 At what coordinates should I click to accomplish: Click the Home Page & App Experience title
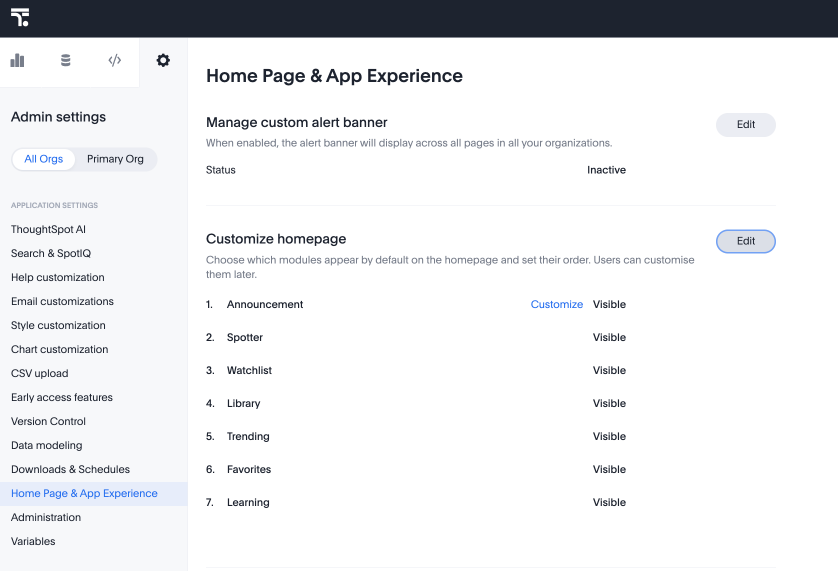click(x=335, y=76)
